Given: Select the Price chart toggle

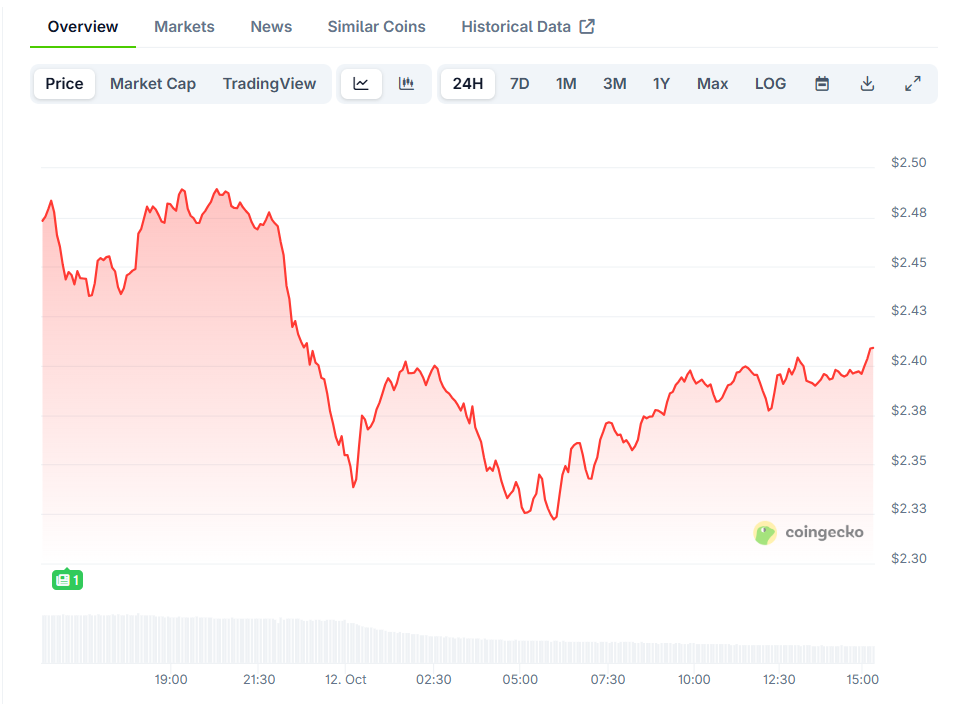Looking at the screenshot, I should 64,84.
